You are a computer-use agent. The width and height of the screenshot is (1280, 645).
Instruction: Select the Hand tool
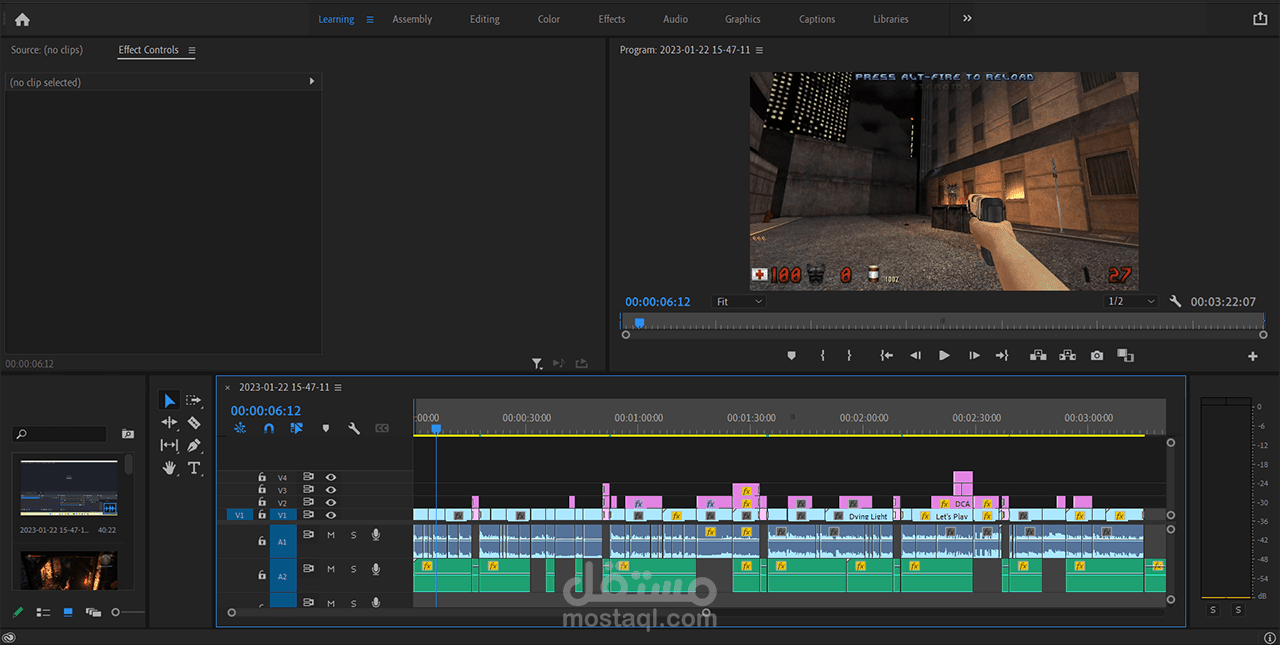tap(169, 467)
